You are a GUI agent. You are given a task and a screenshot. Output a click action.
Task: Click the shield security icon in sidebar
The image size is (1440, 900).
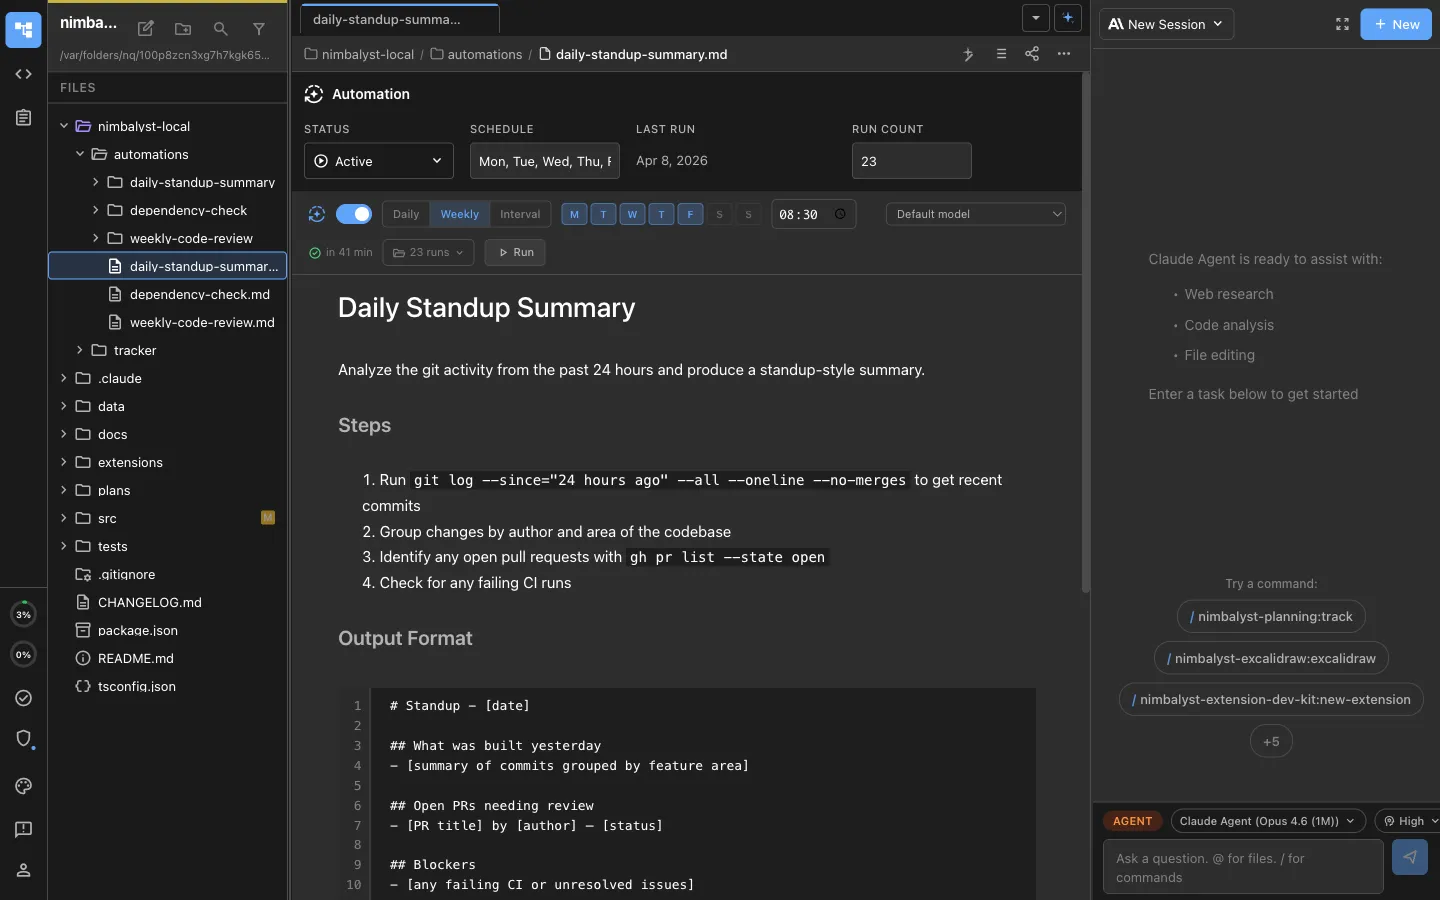pos(23,740)
